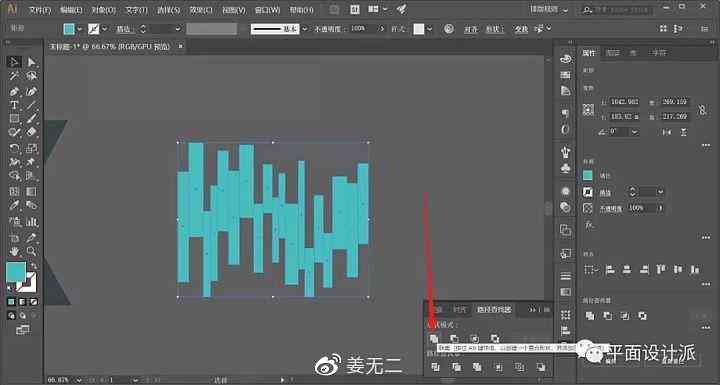Flip the selection horizontally in Properties

[667, 132]
